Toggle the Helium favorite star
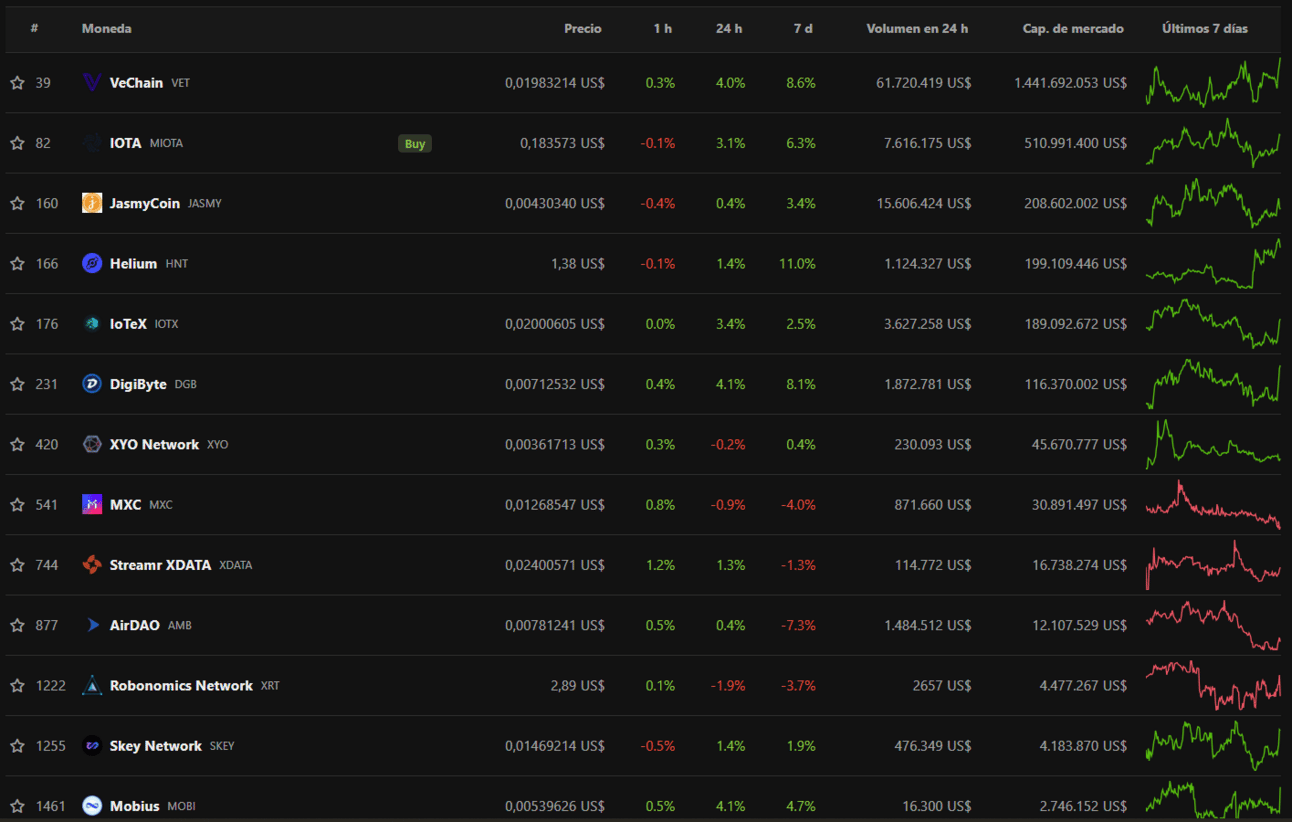The height and width of the screenshot is (822, 1292). pos(17,264)
